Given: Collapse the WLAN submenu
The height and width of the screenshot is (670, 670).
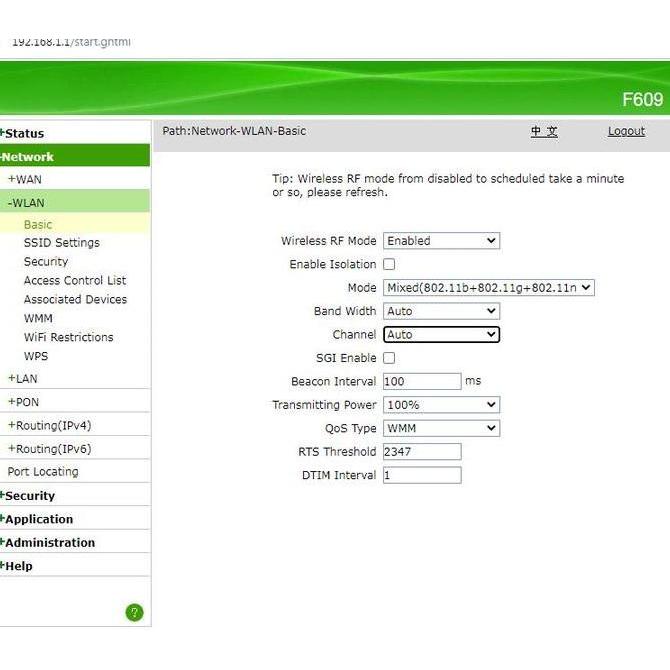Looking at the screenshot, I should click(26, 203).
